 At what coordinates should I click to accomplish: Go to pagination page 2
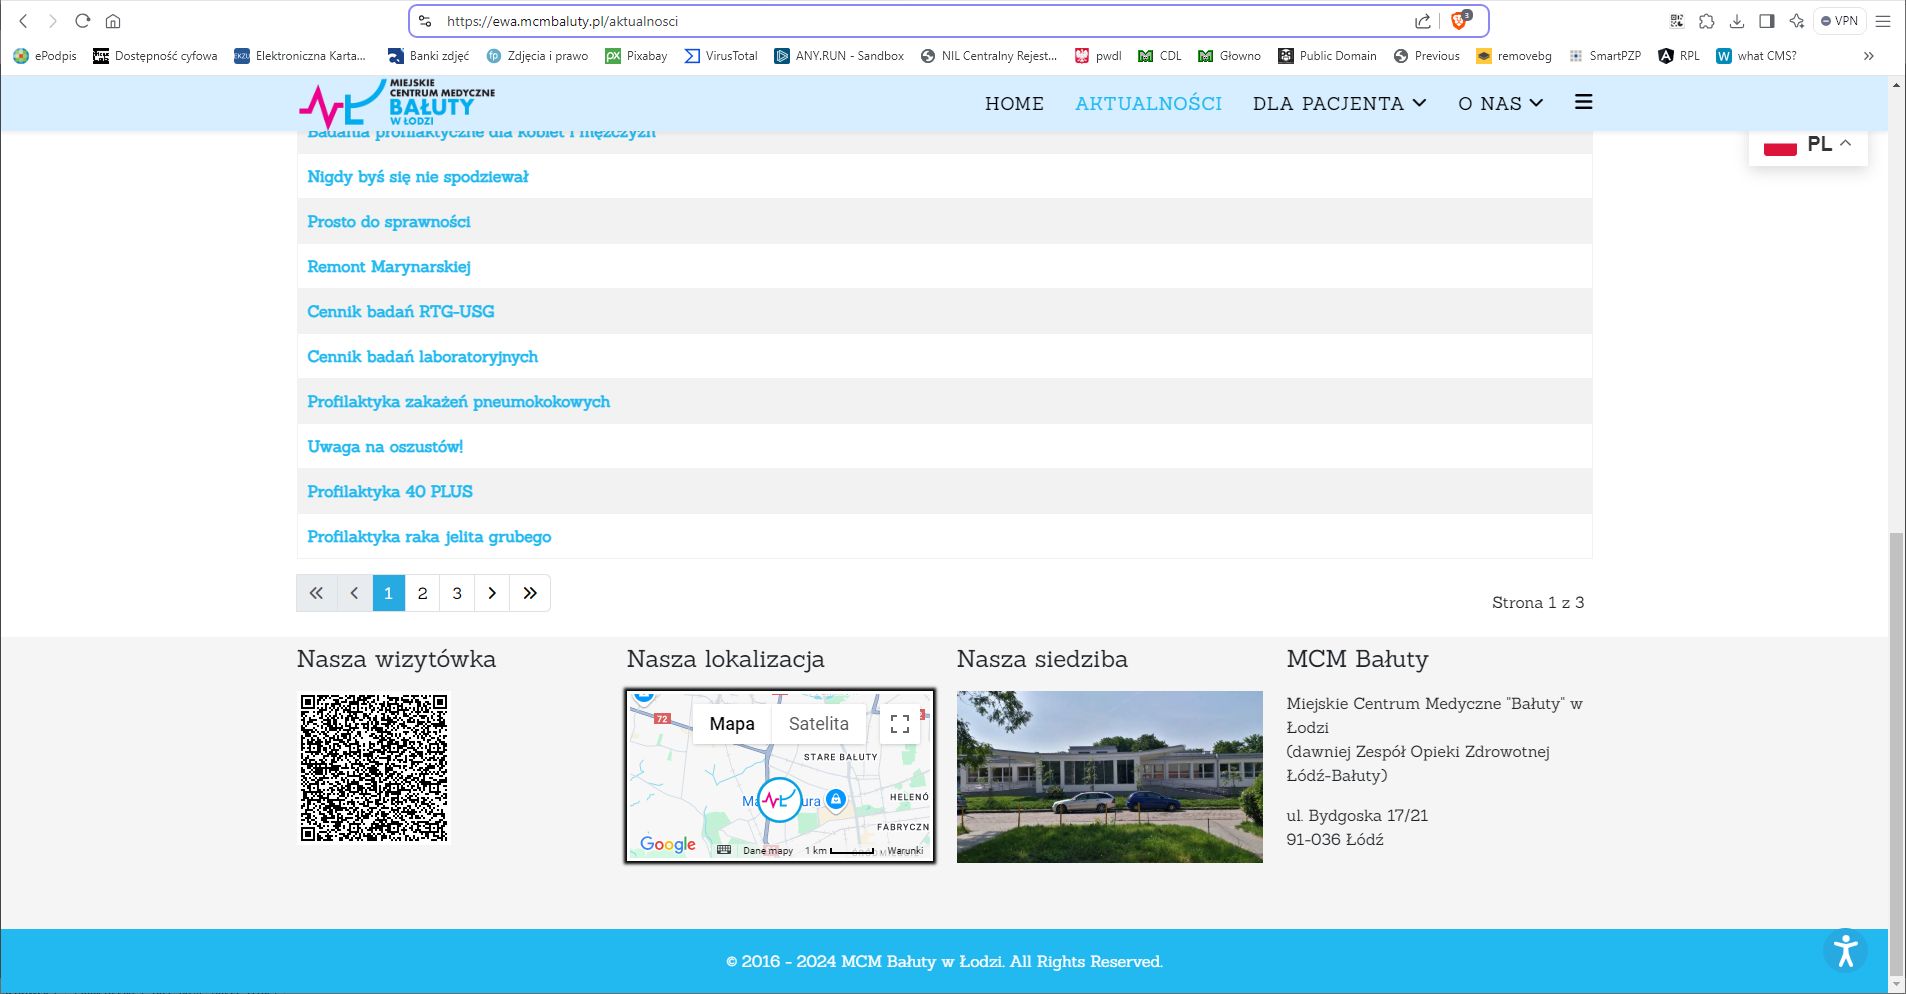coord(422,593)
